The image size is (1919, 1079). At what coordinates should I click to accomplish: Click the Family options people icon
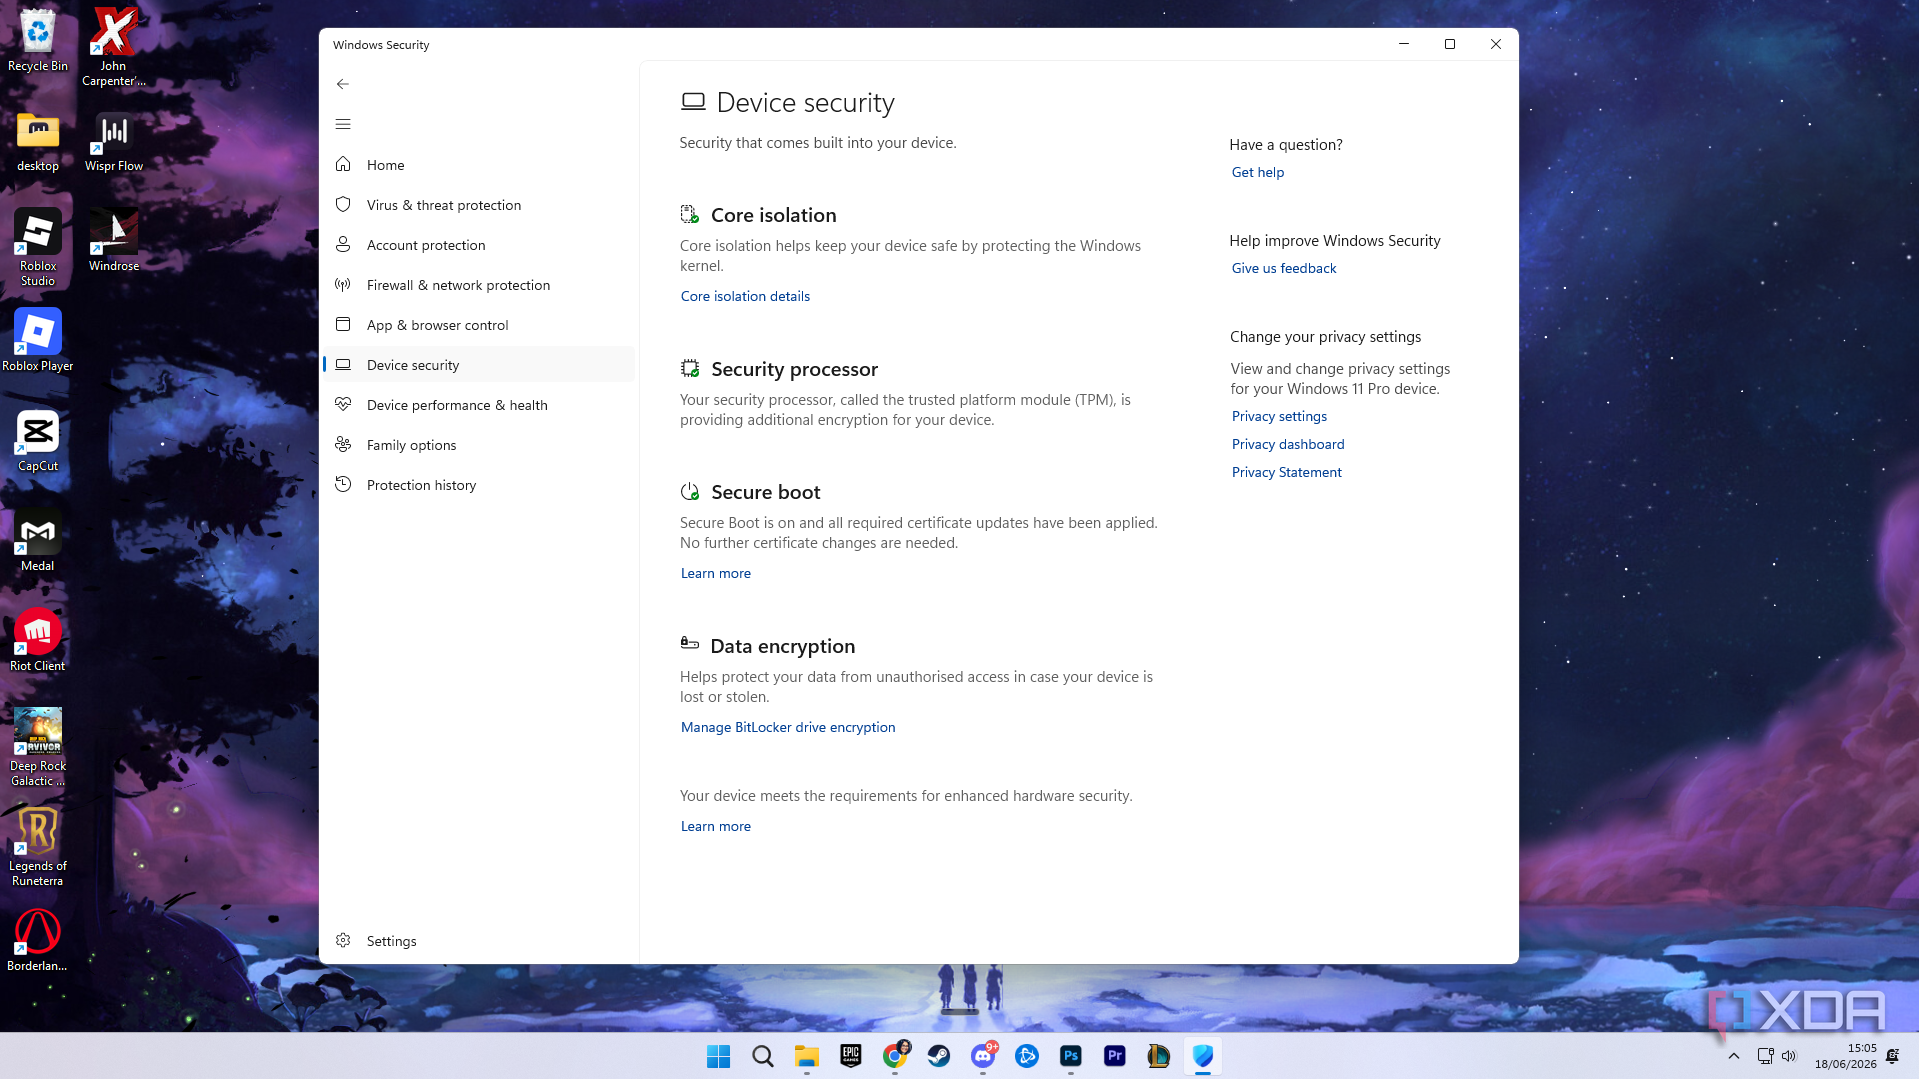click(343, 444)
